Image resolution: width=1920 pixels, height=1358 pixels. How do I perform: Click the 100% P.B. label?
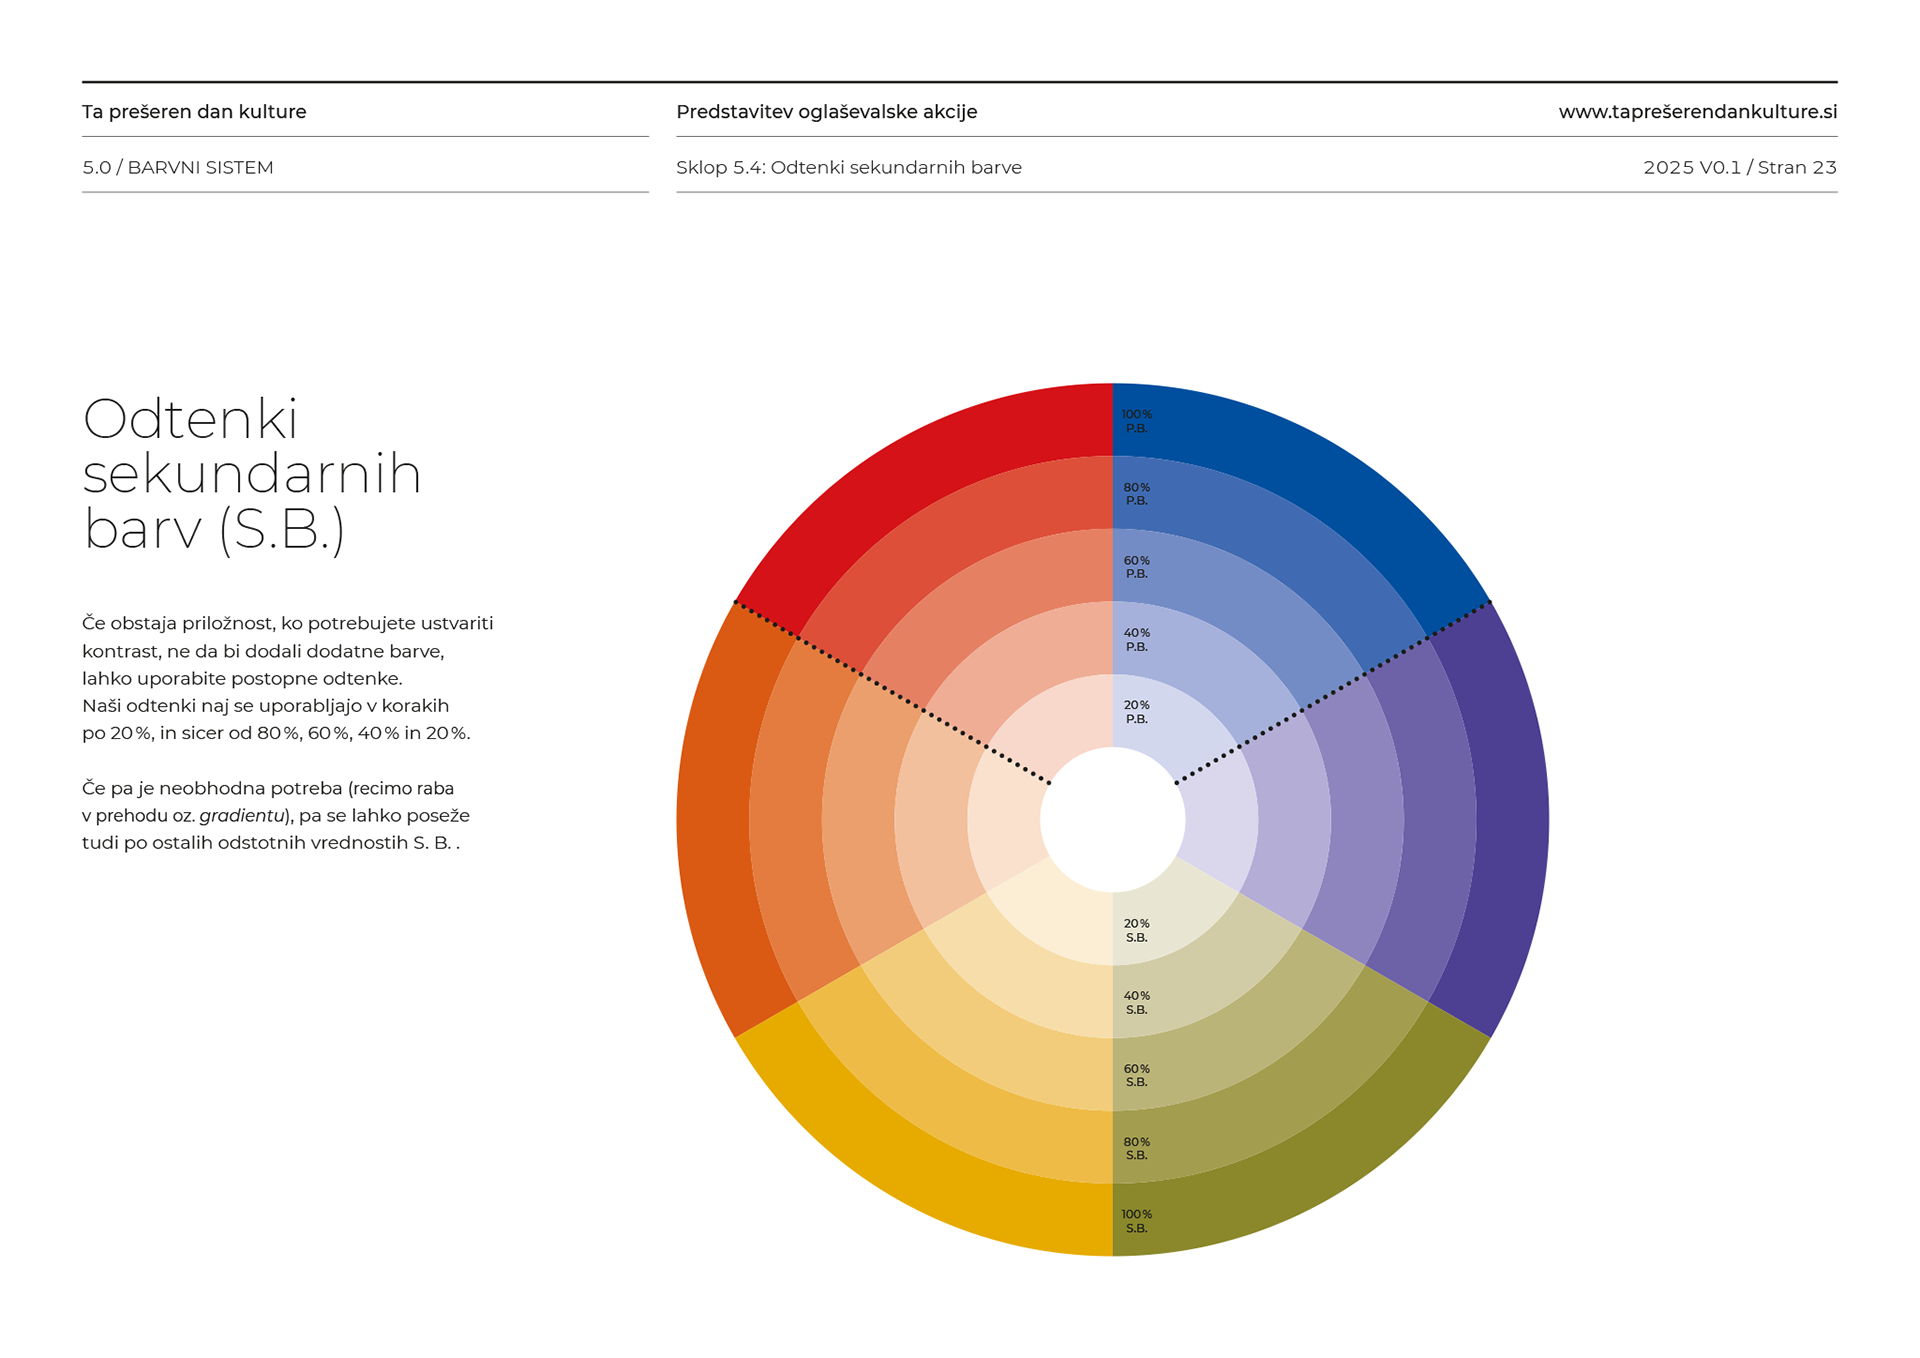click(1136, 421)
